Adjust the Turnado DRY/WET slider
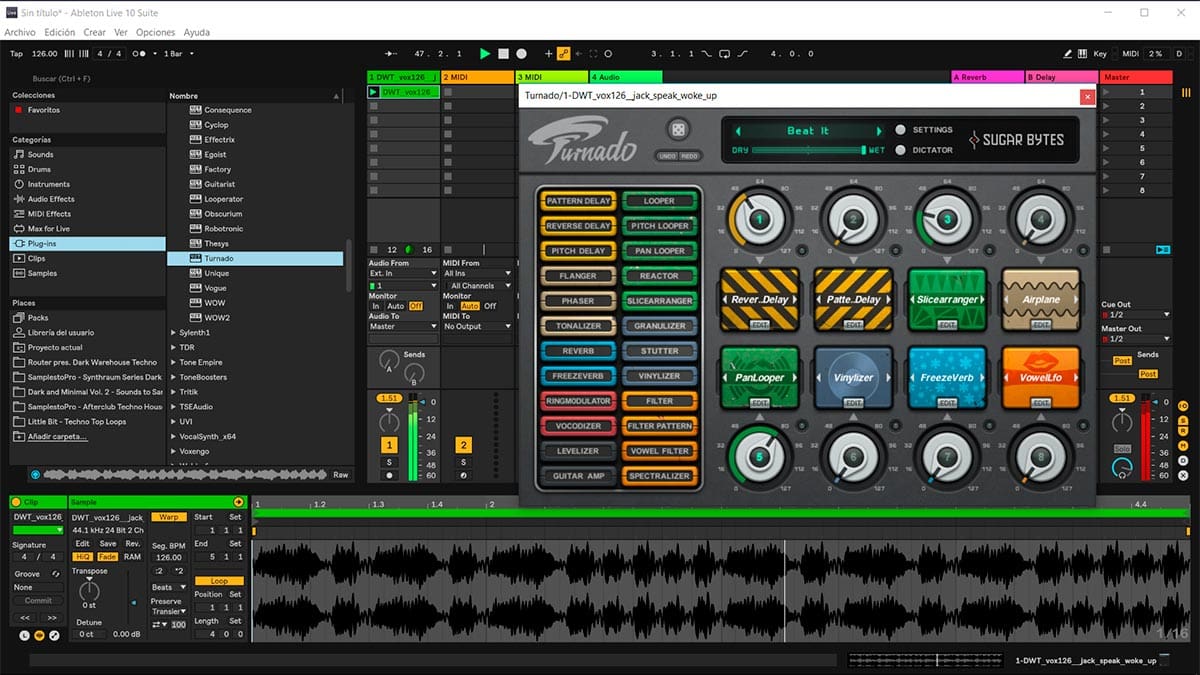Viewport: 1200px width, 675px height. [809, 150]
